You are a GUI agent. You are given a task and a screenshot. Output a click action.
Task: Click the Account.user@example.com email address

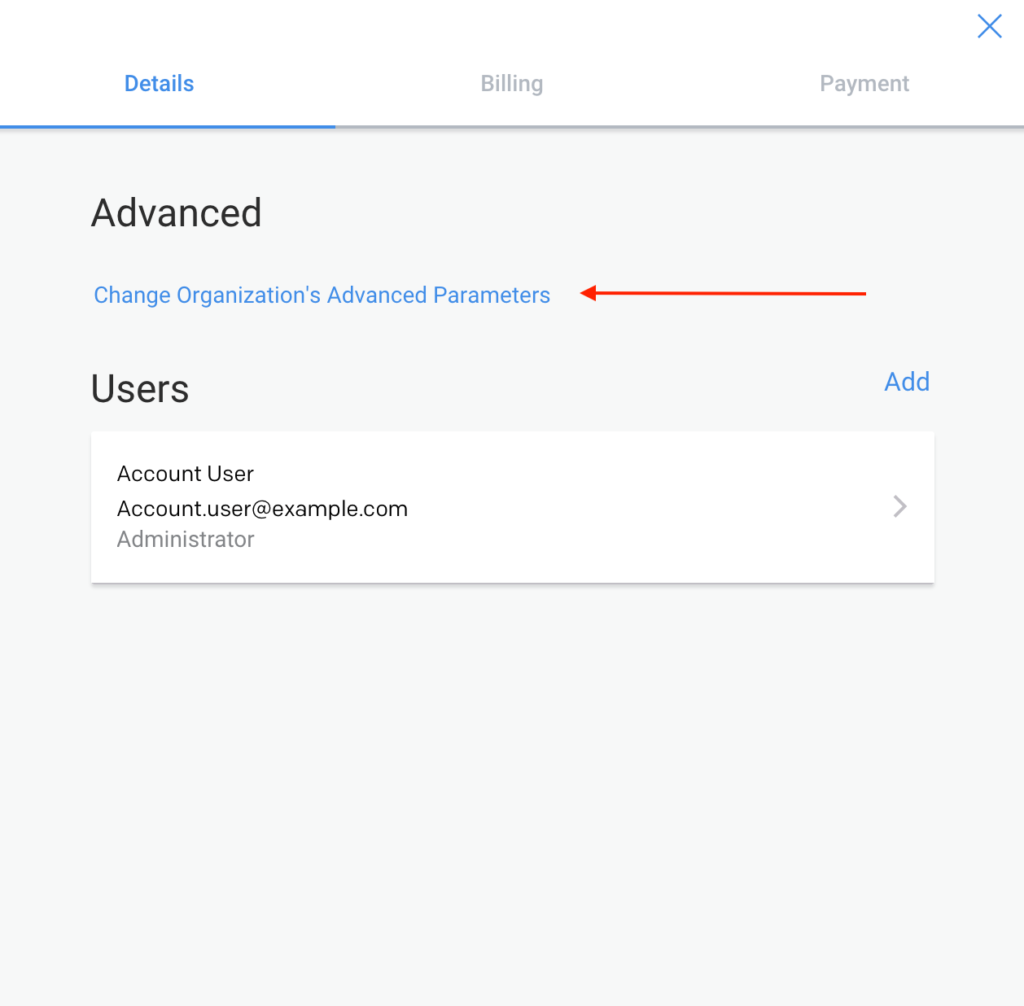pyautogui.click(x=262, y=508)
